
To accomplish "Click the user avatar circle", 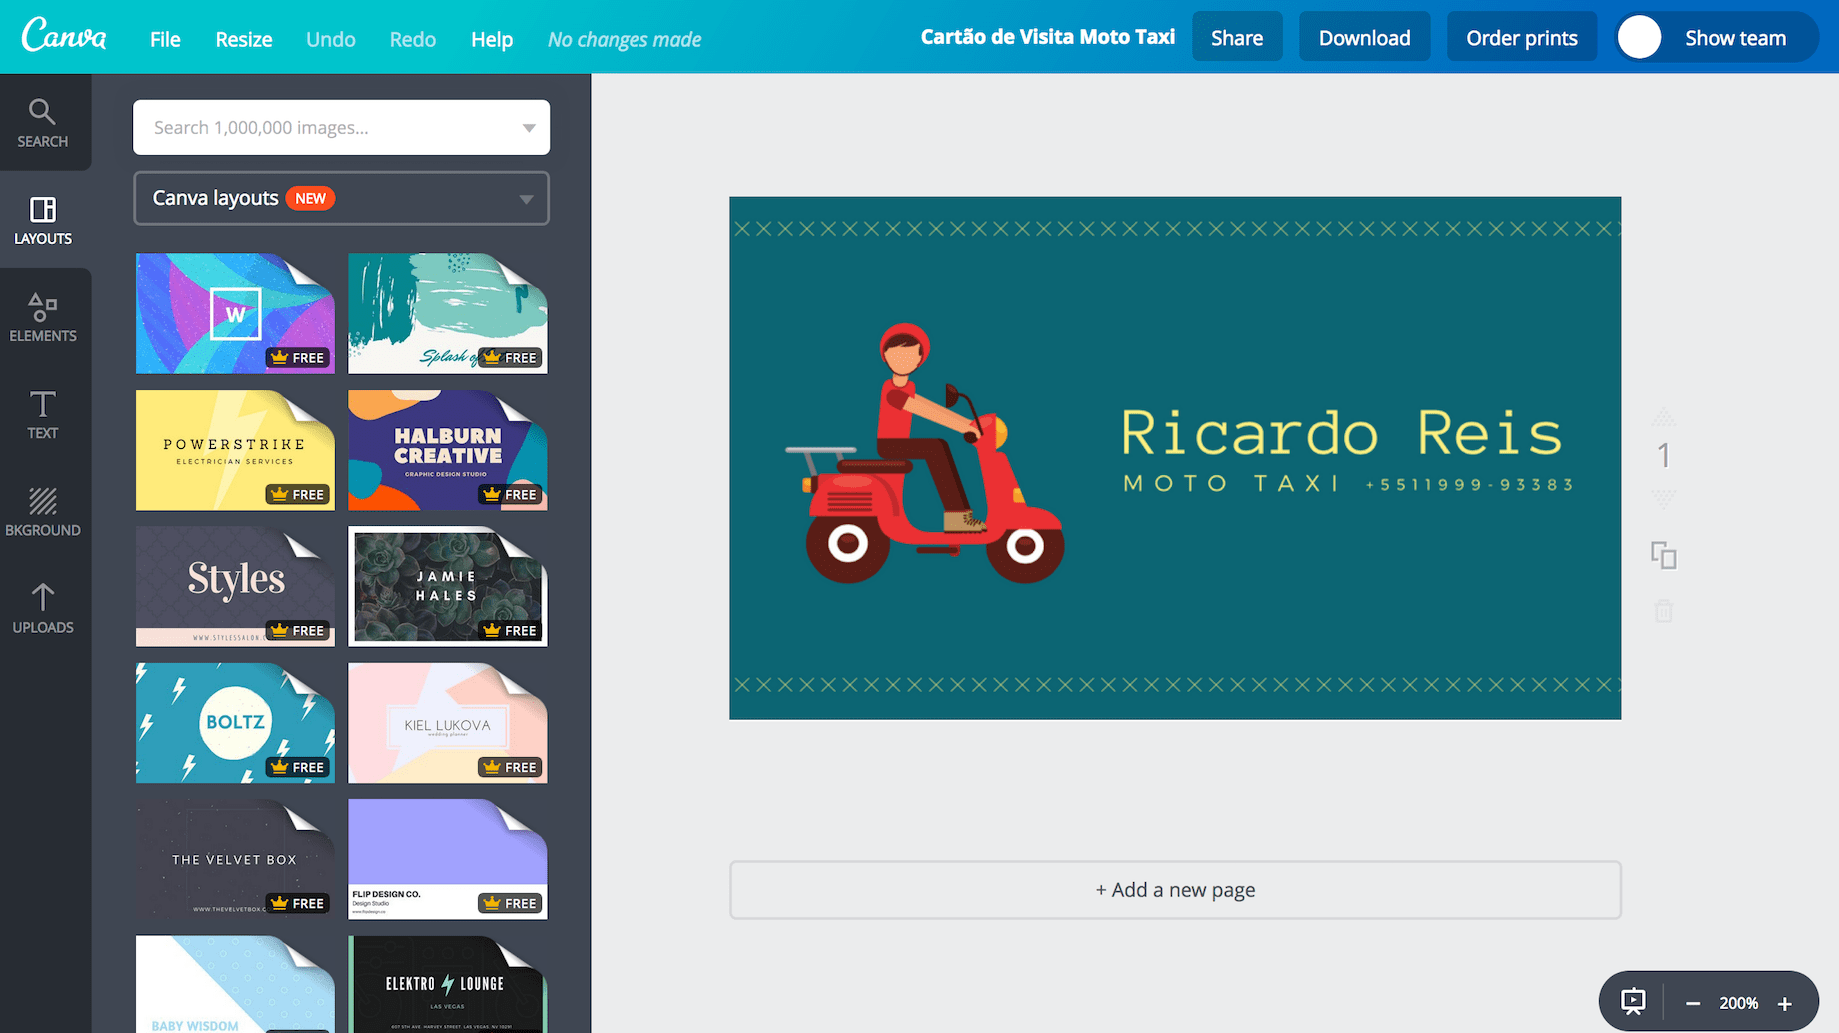I will (1640, 37).
